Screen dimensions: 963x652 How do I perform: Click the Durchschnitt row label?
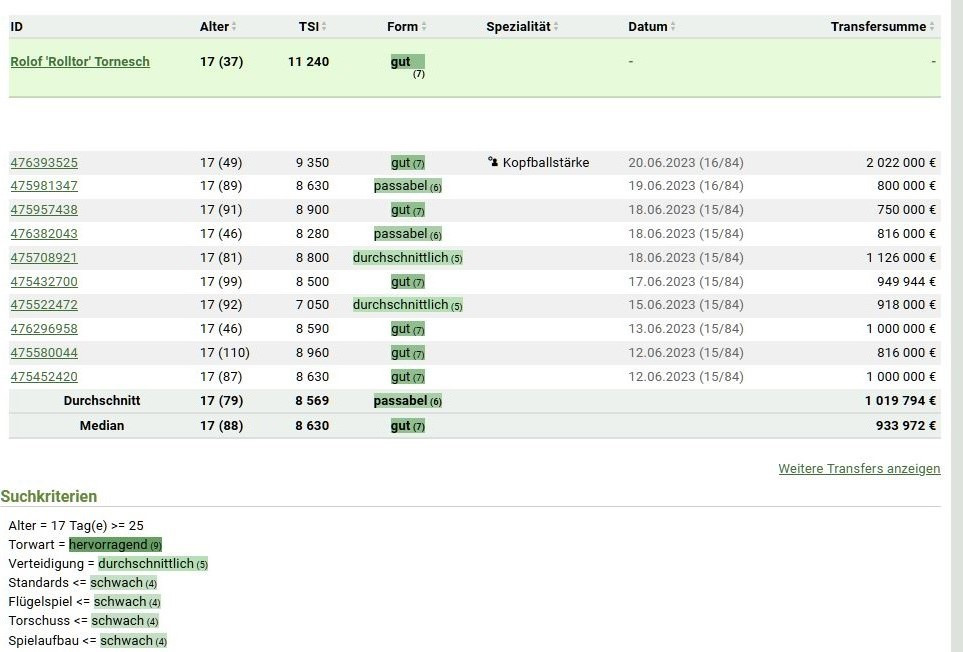pyautogui.click(x=102, y=400)
